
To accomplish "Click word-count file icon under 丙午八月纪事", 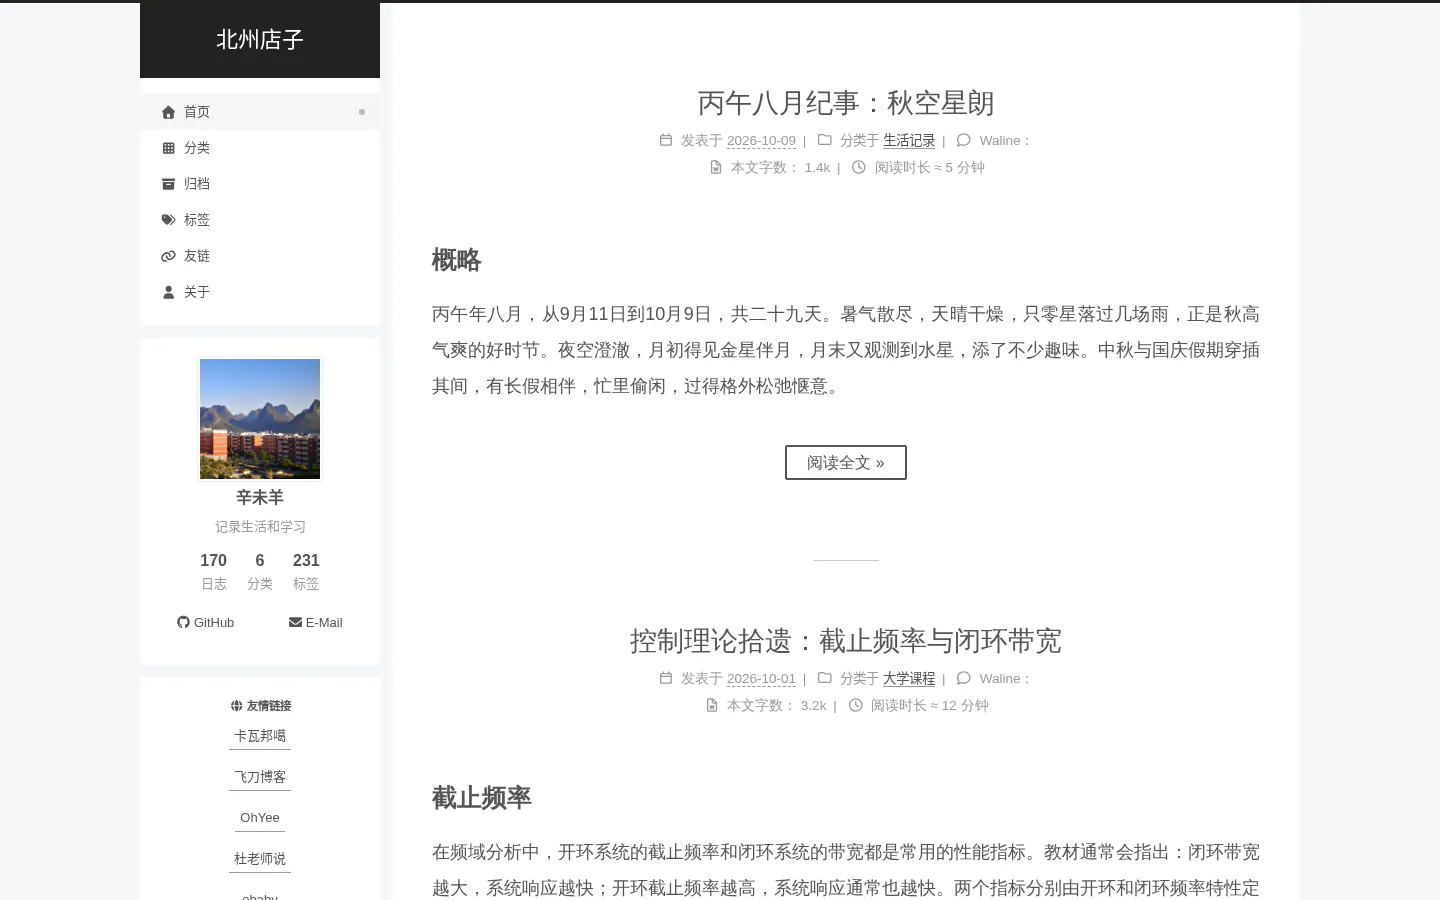I will pyautogui.click(x=716, y=167).
